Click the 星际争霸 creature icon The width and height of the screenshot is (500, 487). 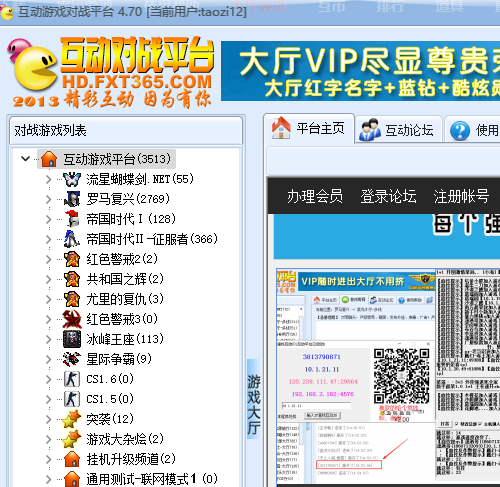[x=72, y=359]
